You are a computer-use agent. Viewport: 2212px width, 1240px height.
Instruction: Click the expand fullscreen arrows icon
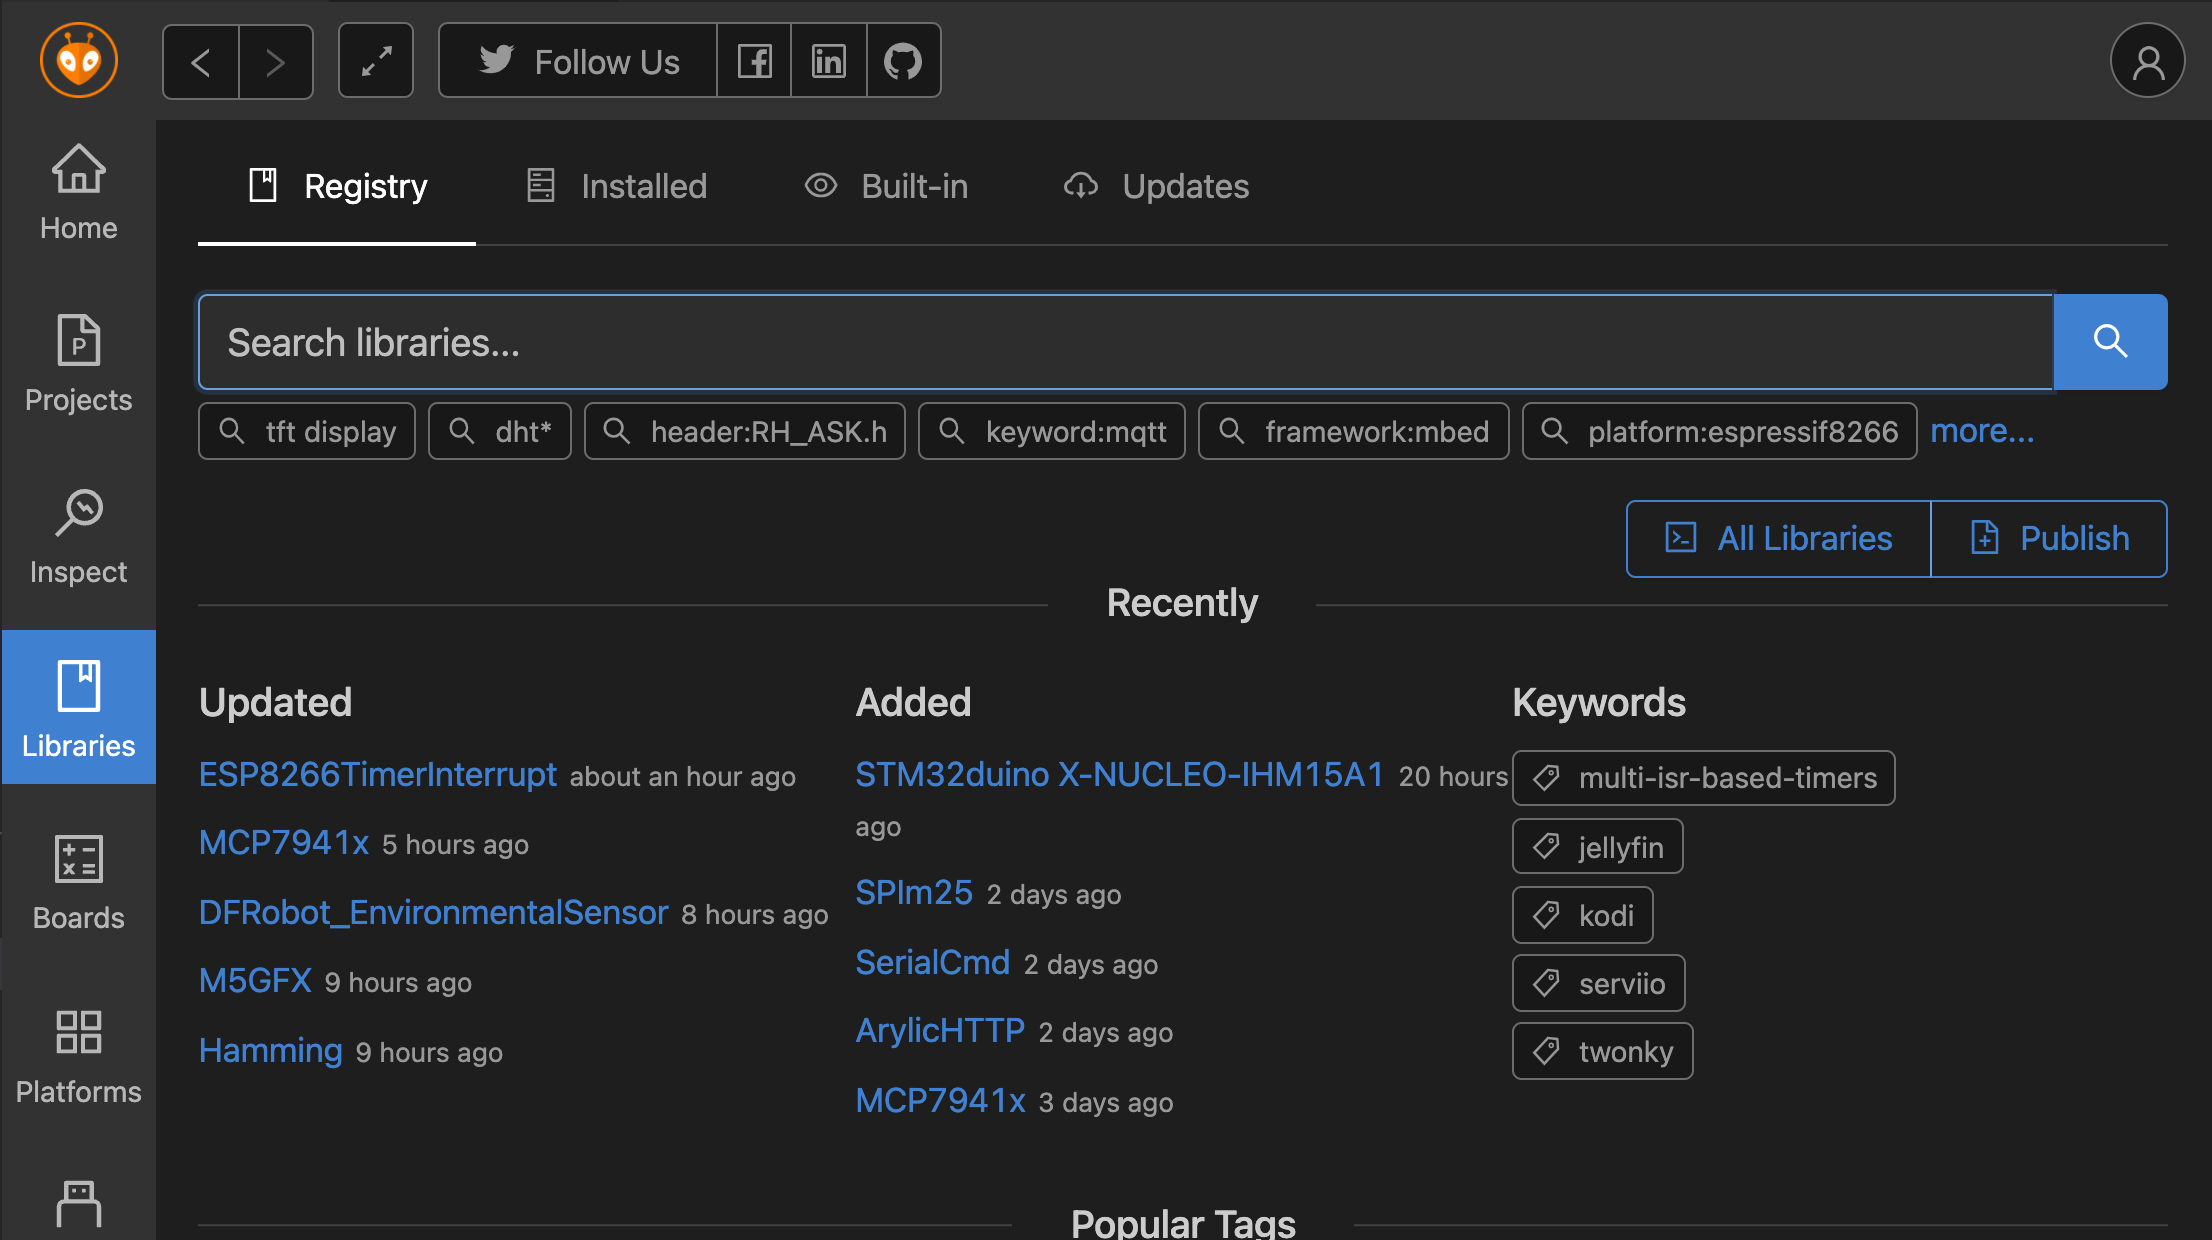(x=376, y=62)
